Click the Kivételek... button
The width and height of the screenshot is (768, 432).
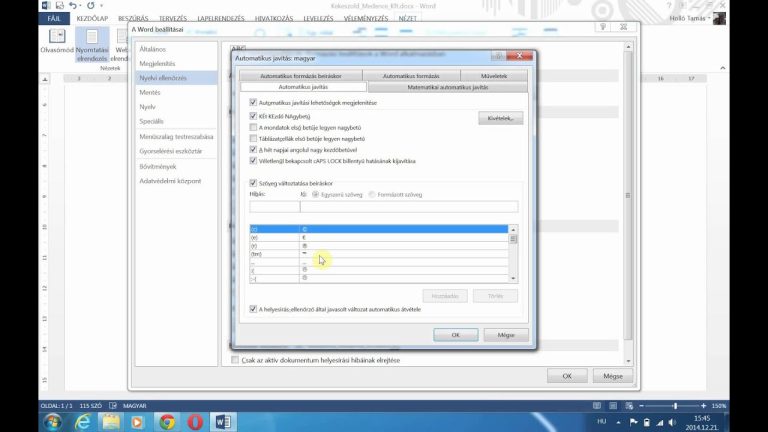[x=501, y=118]
